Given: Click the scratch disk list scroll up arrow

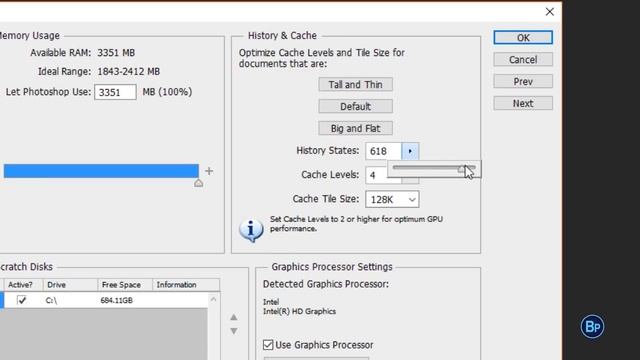Looking at the screenshot, I should 213,300.
